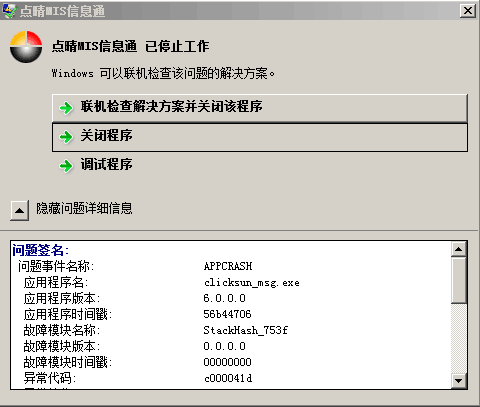
Task: Select the 关闭程序 command button
Action: (x=260, y=137)
